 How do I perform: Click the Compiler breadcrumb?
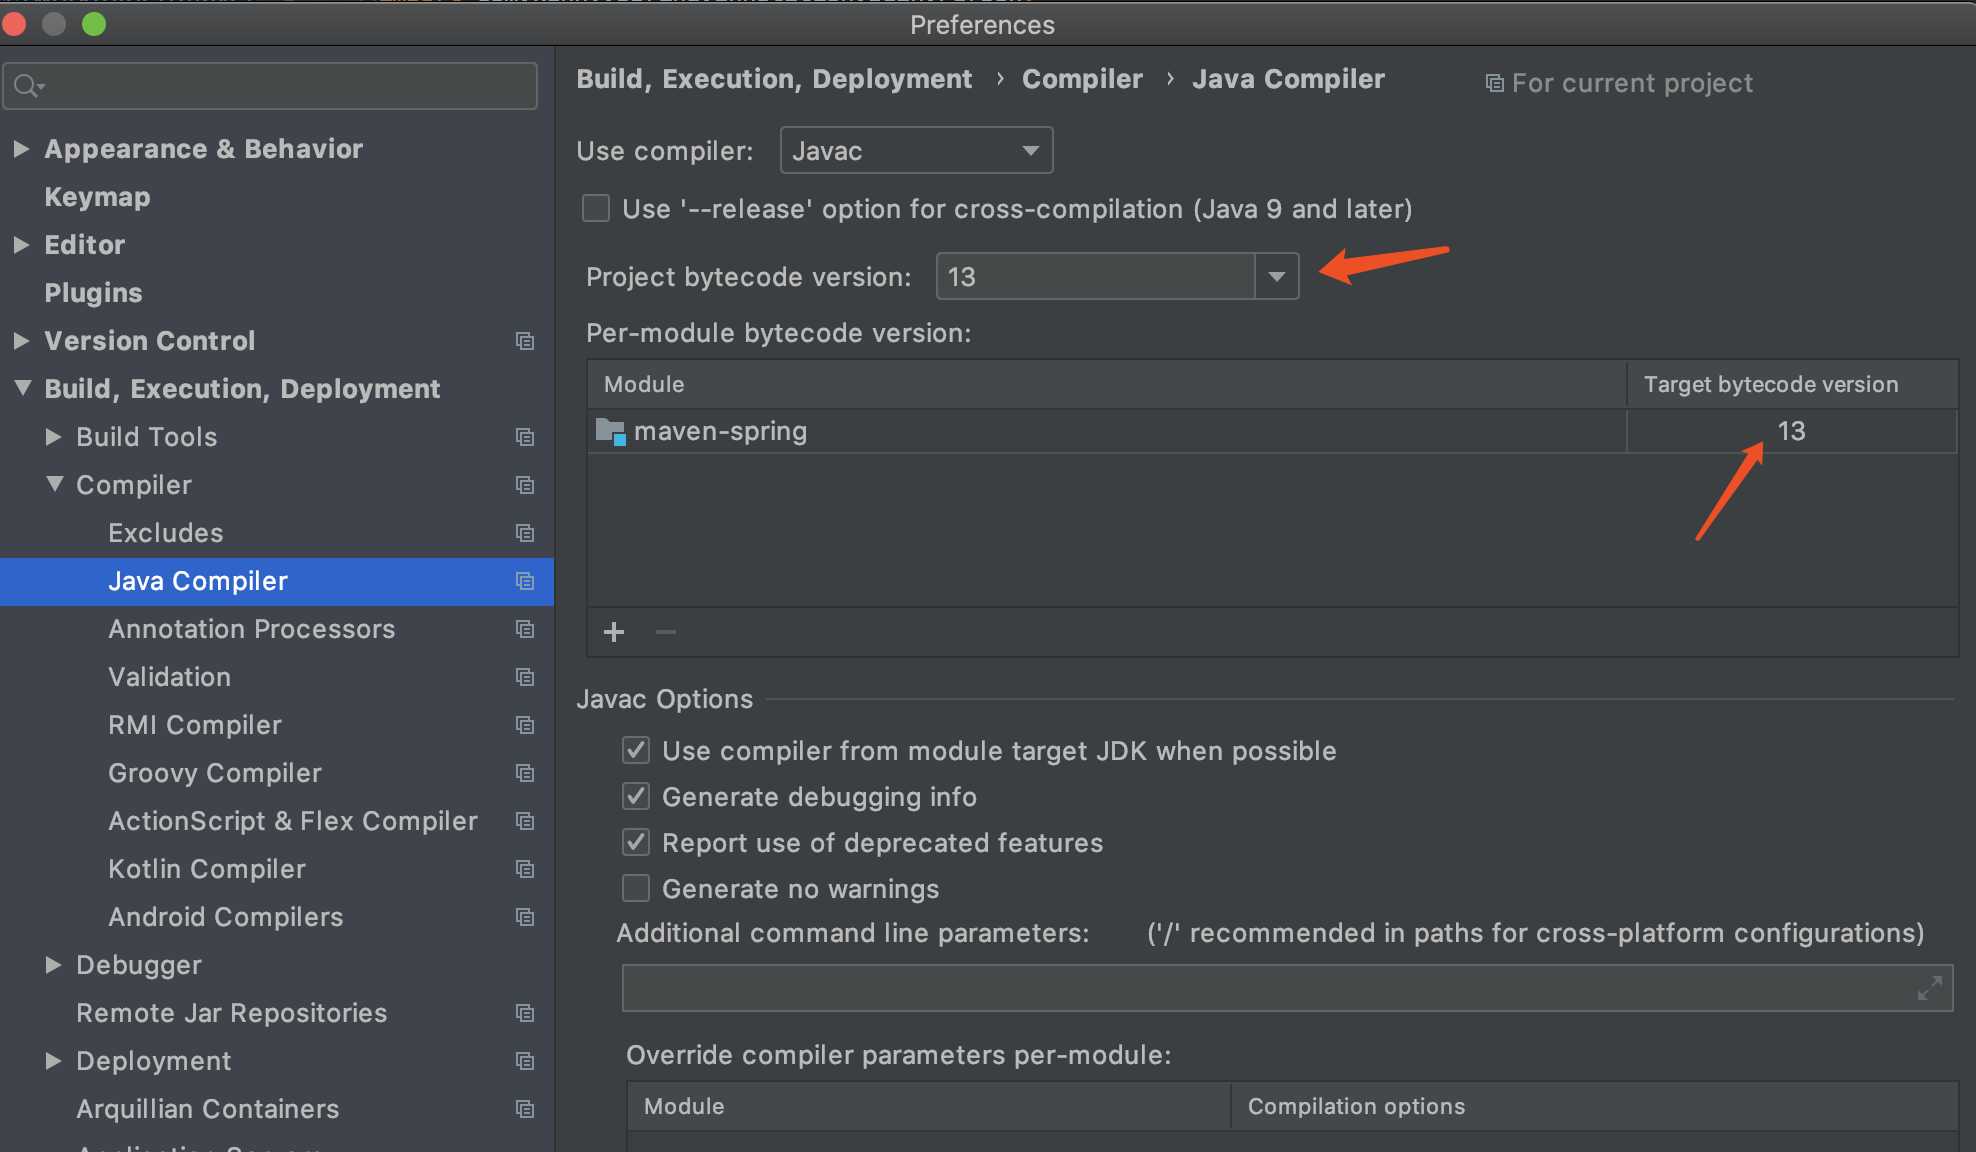click(1082, 79)
